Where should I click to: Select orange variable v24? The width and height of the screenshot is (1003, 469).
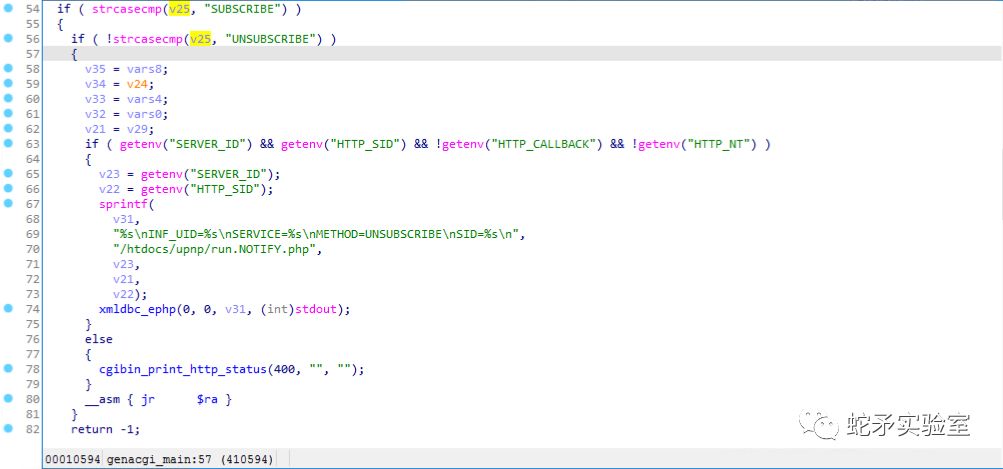tap(137, 84)
